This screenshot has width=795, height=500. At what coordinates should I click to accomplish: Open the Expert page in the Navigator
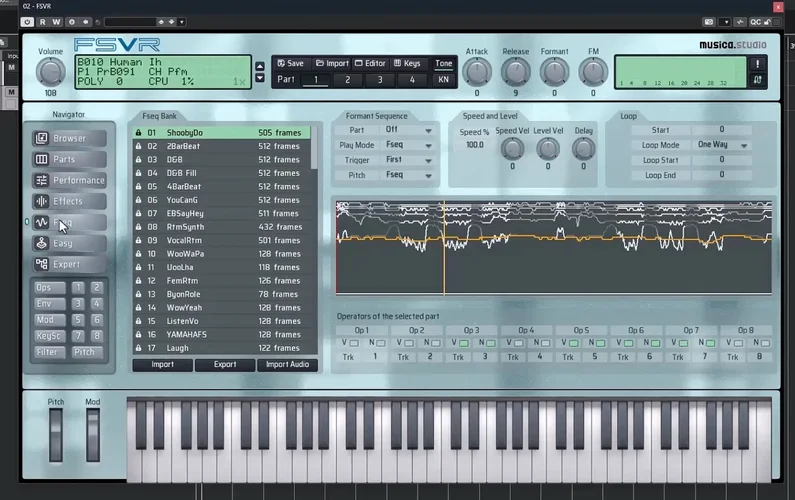click(x=69, y=264)
